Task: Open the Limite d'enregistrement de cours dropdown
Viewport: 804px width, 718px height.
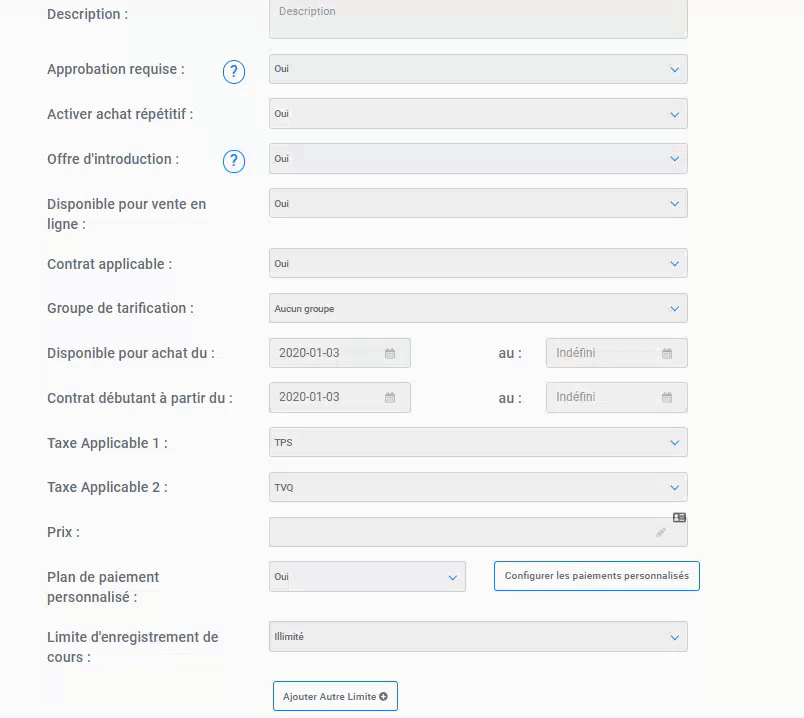Action: tap(478, 636)
